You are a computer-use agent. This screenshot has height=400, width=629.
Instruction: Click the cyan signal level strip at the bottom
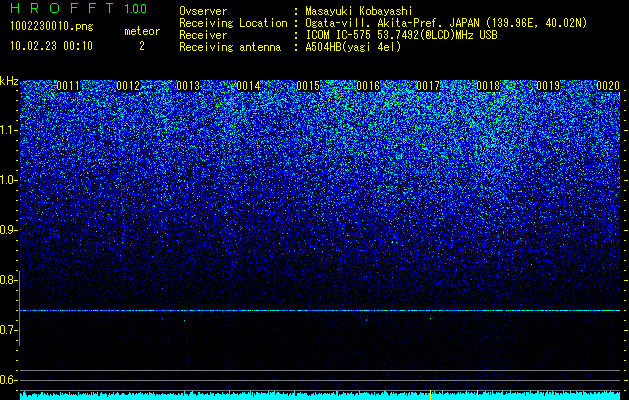click(x=320, y=396)
